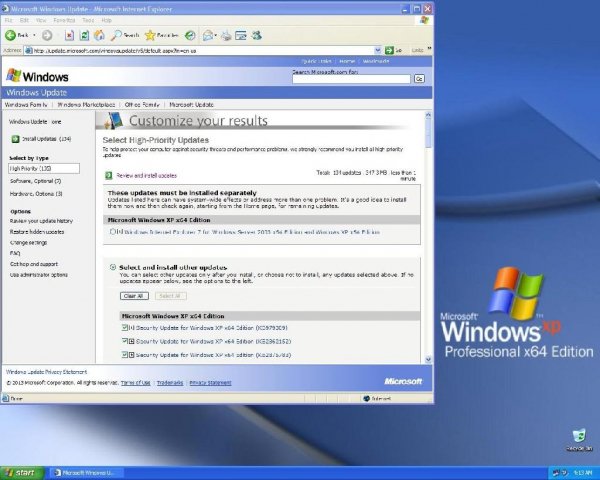Stop page loading with red X icon
The image size is (600, 480).
[x=69, y=36]
